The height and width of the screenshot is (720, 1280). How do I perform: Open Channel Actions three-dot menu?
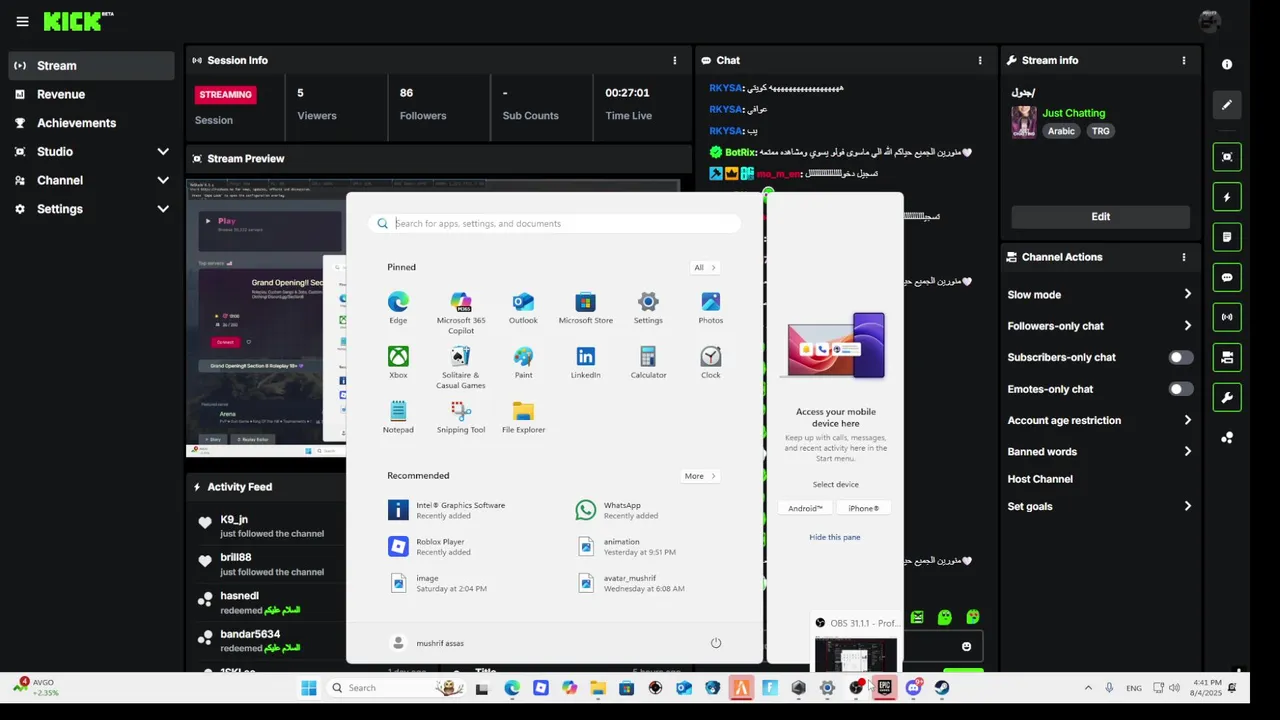pos(1184,257)
